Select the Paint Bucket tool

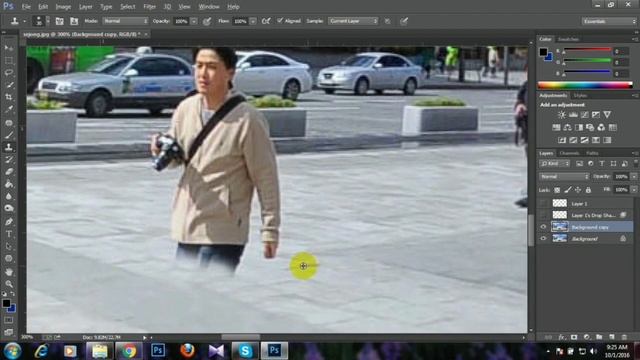click(9, 184)
